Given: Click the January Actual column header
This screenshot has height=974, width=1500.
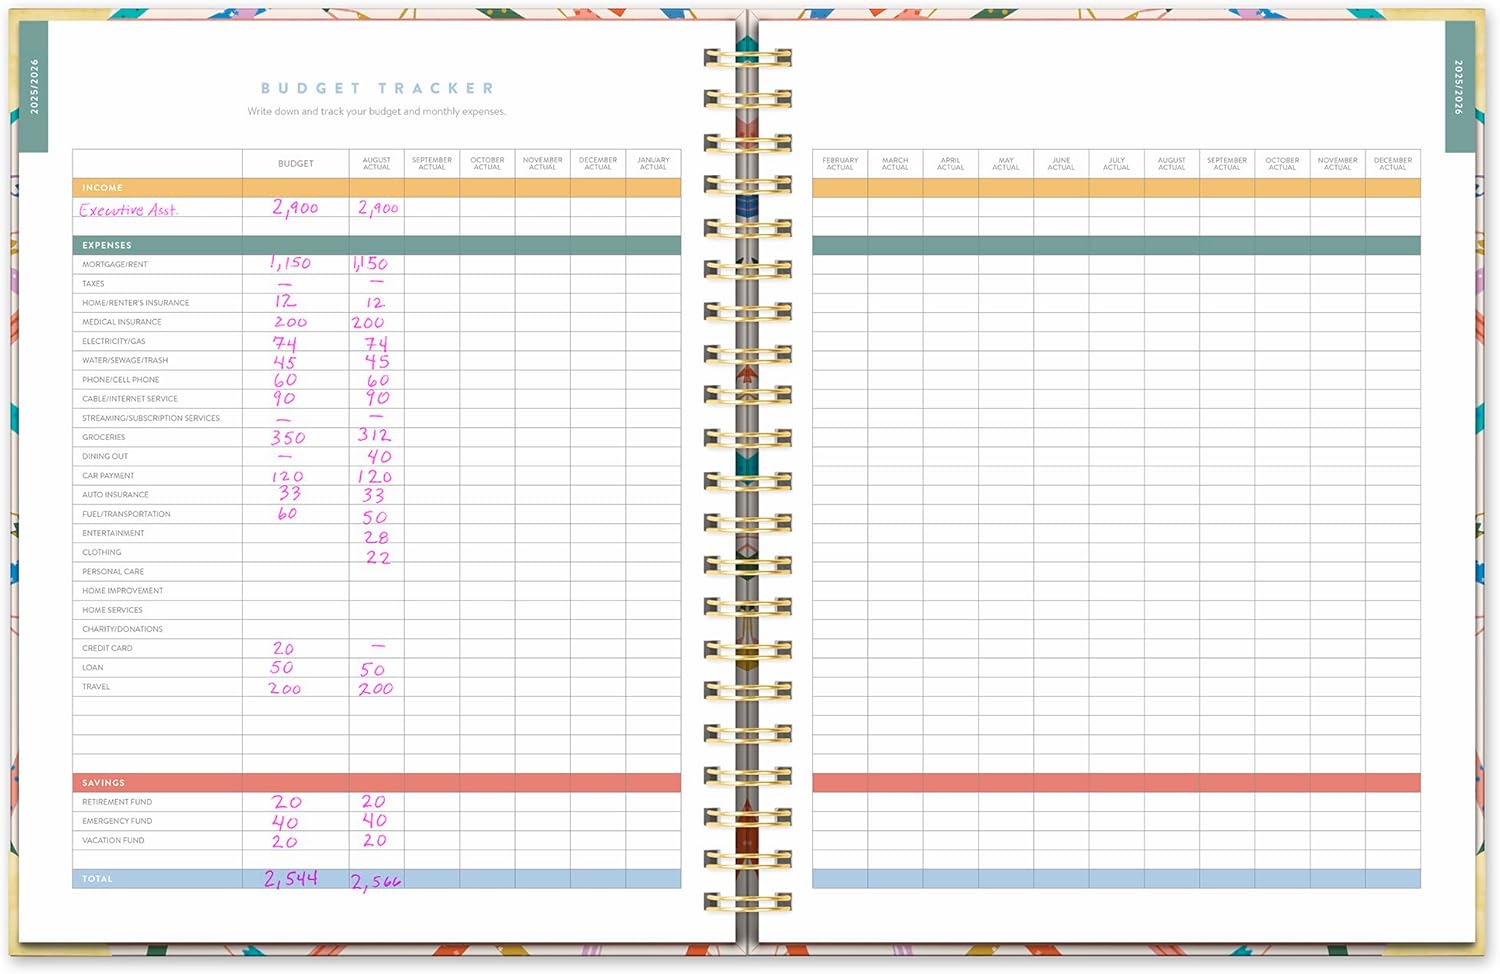Looking at the screenshot, I should point(653,164).
